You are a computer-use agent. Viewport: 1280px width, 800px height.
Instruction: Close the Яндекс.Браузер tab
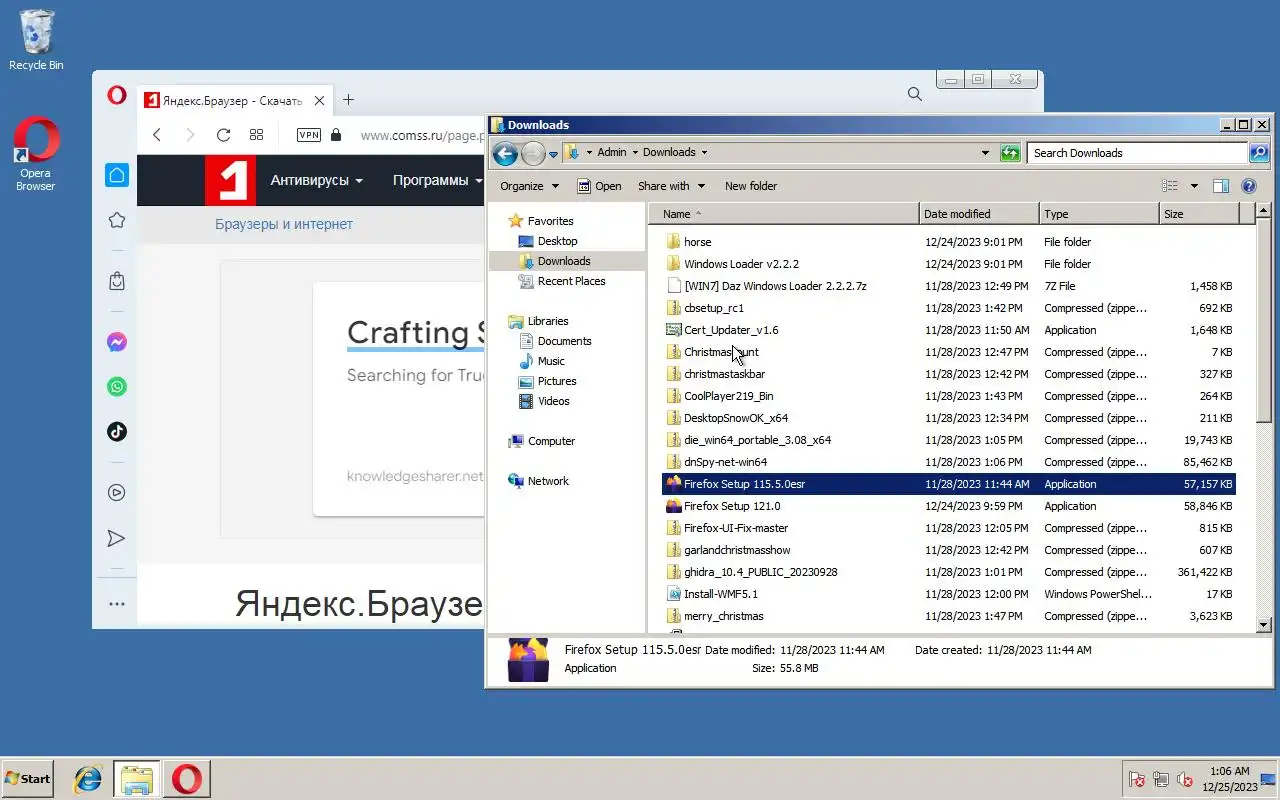[319, 100]
